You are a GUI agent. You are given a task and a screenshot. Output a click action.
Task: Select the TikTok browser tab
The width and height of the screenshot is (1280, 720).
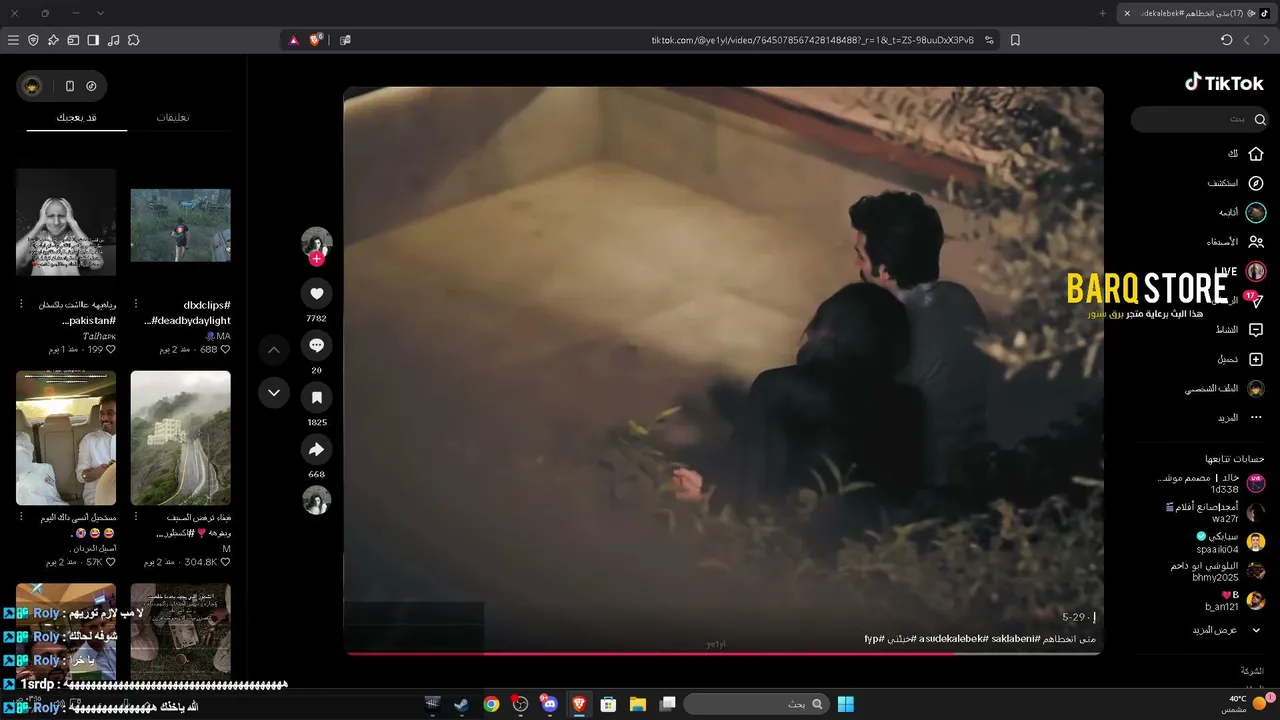click(x=1197, y=13)
